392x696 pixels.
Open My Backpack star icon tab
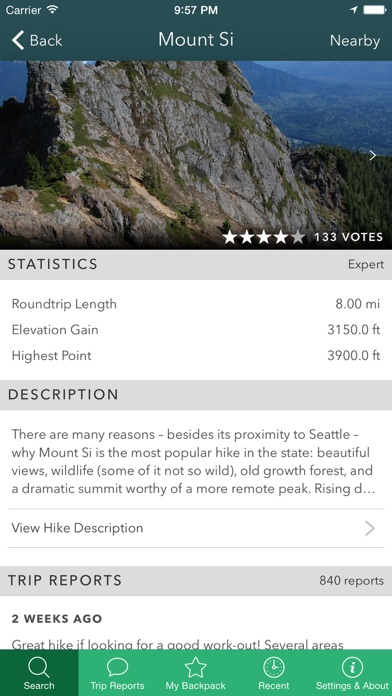click(196, 667)
